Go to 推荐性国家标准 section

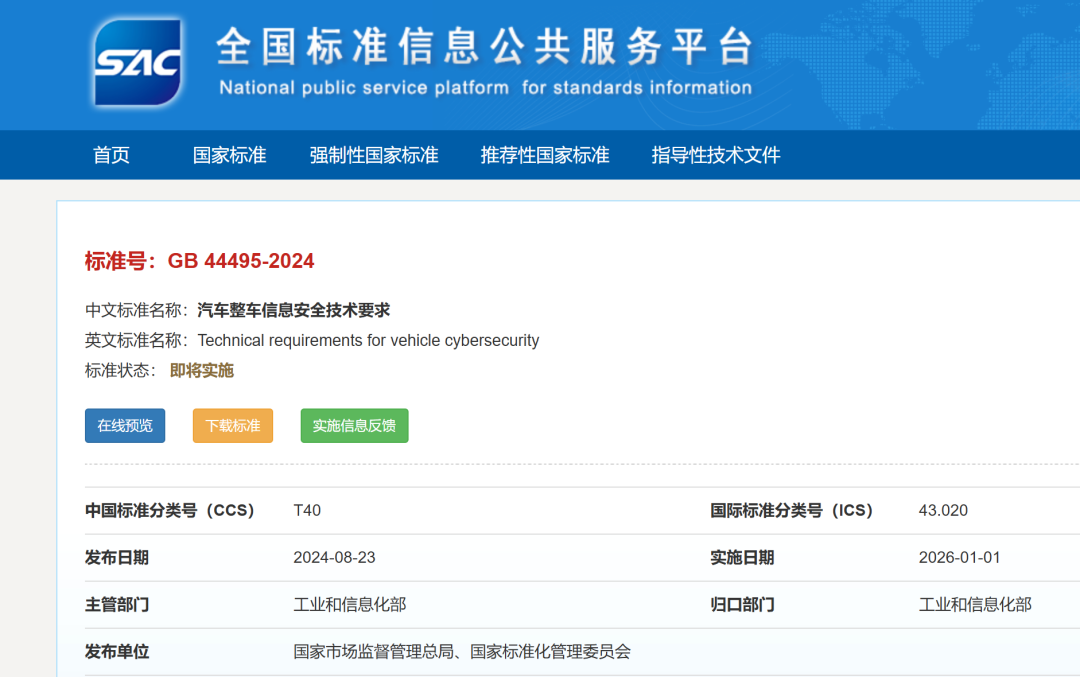click(x=545, y=155)
